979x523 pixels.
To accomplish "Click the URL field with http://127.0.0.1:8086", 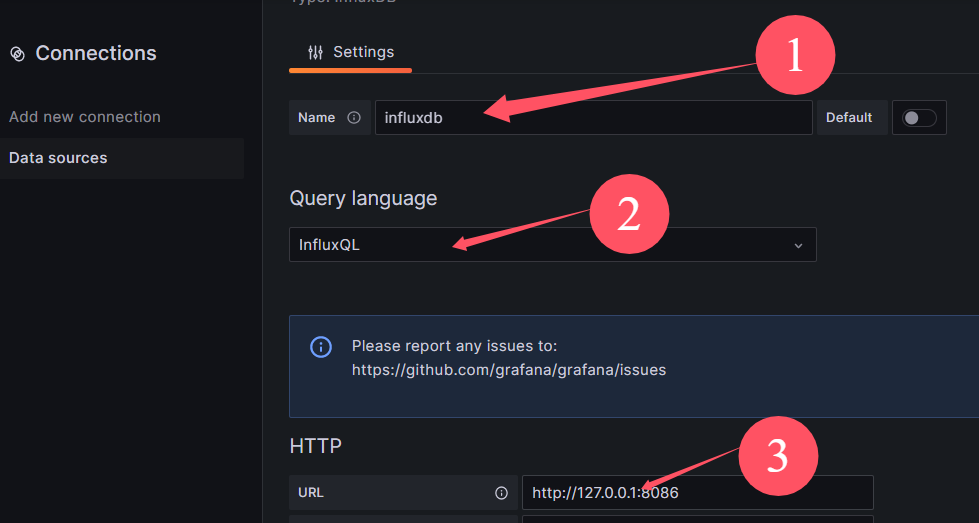I will point(697,492).
